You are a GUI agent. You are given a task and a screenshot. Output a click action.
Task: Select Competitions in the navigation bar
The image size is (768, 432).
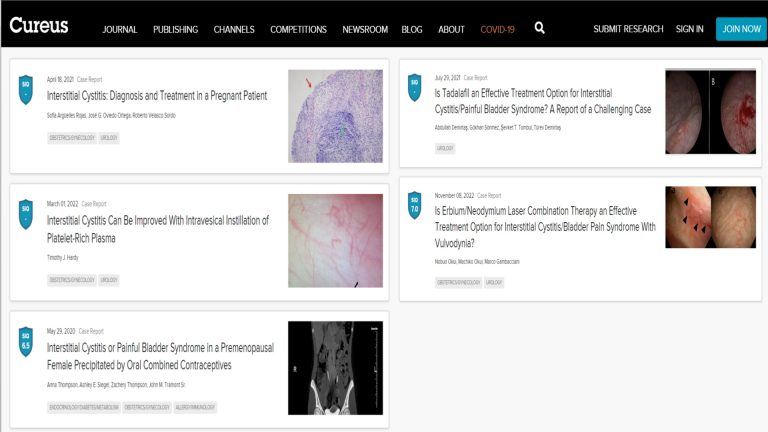(x=298, y=29)
